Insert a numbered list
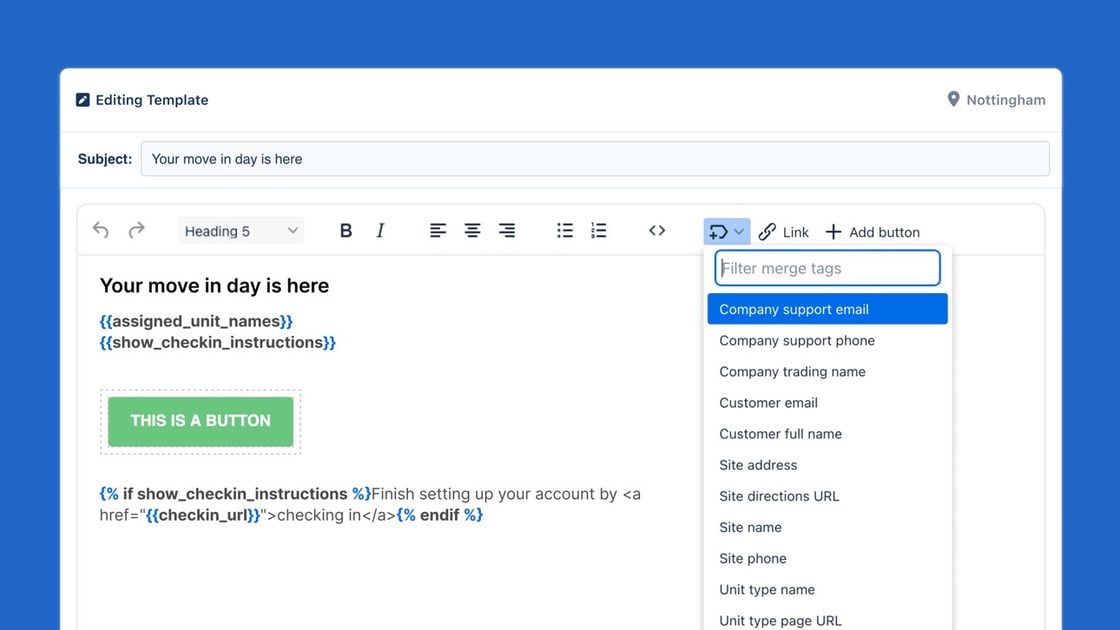1120x630 pixels. 599,231
